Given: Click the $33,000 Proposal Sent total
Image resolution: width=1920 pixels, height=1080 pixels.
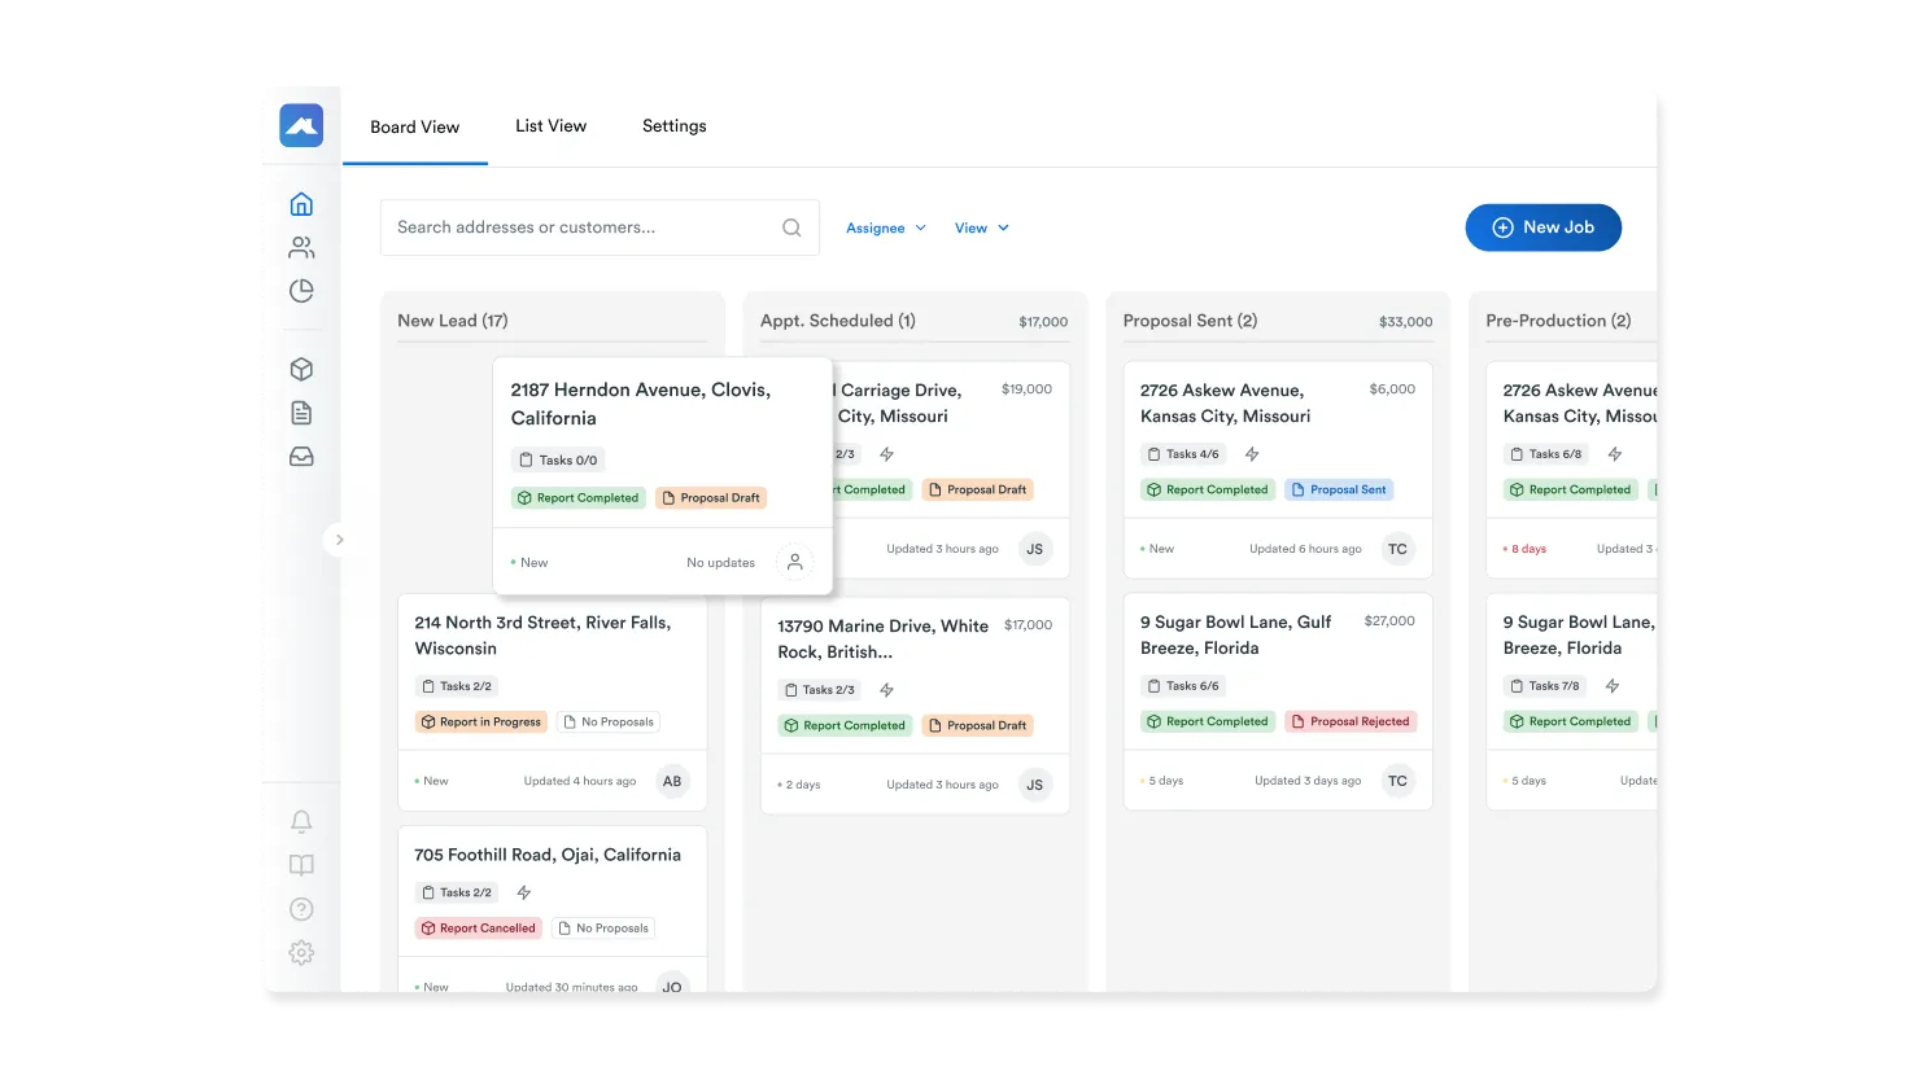Looking at the screenshot, I should pos(1405,322).
